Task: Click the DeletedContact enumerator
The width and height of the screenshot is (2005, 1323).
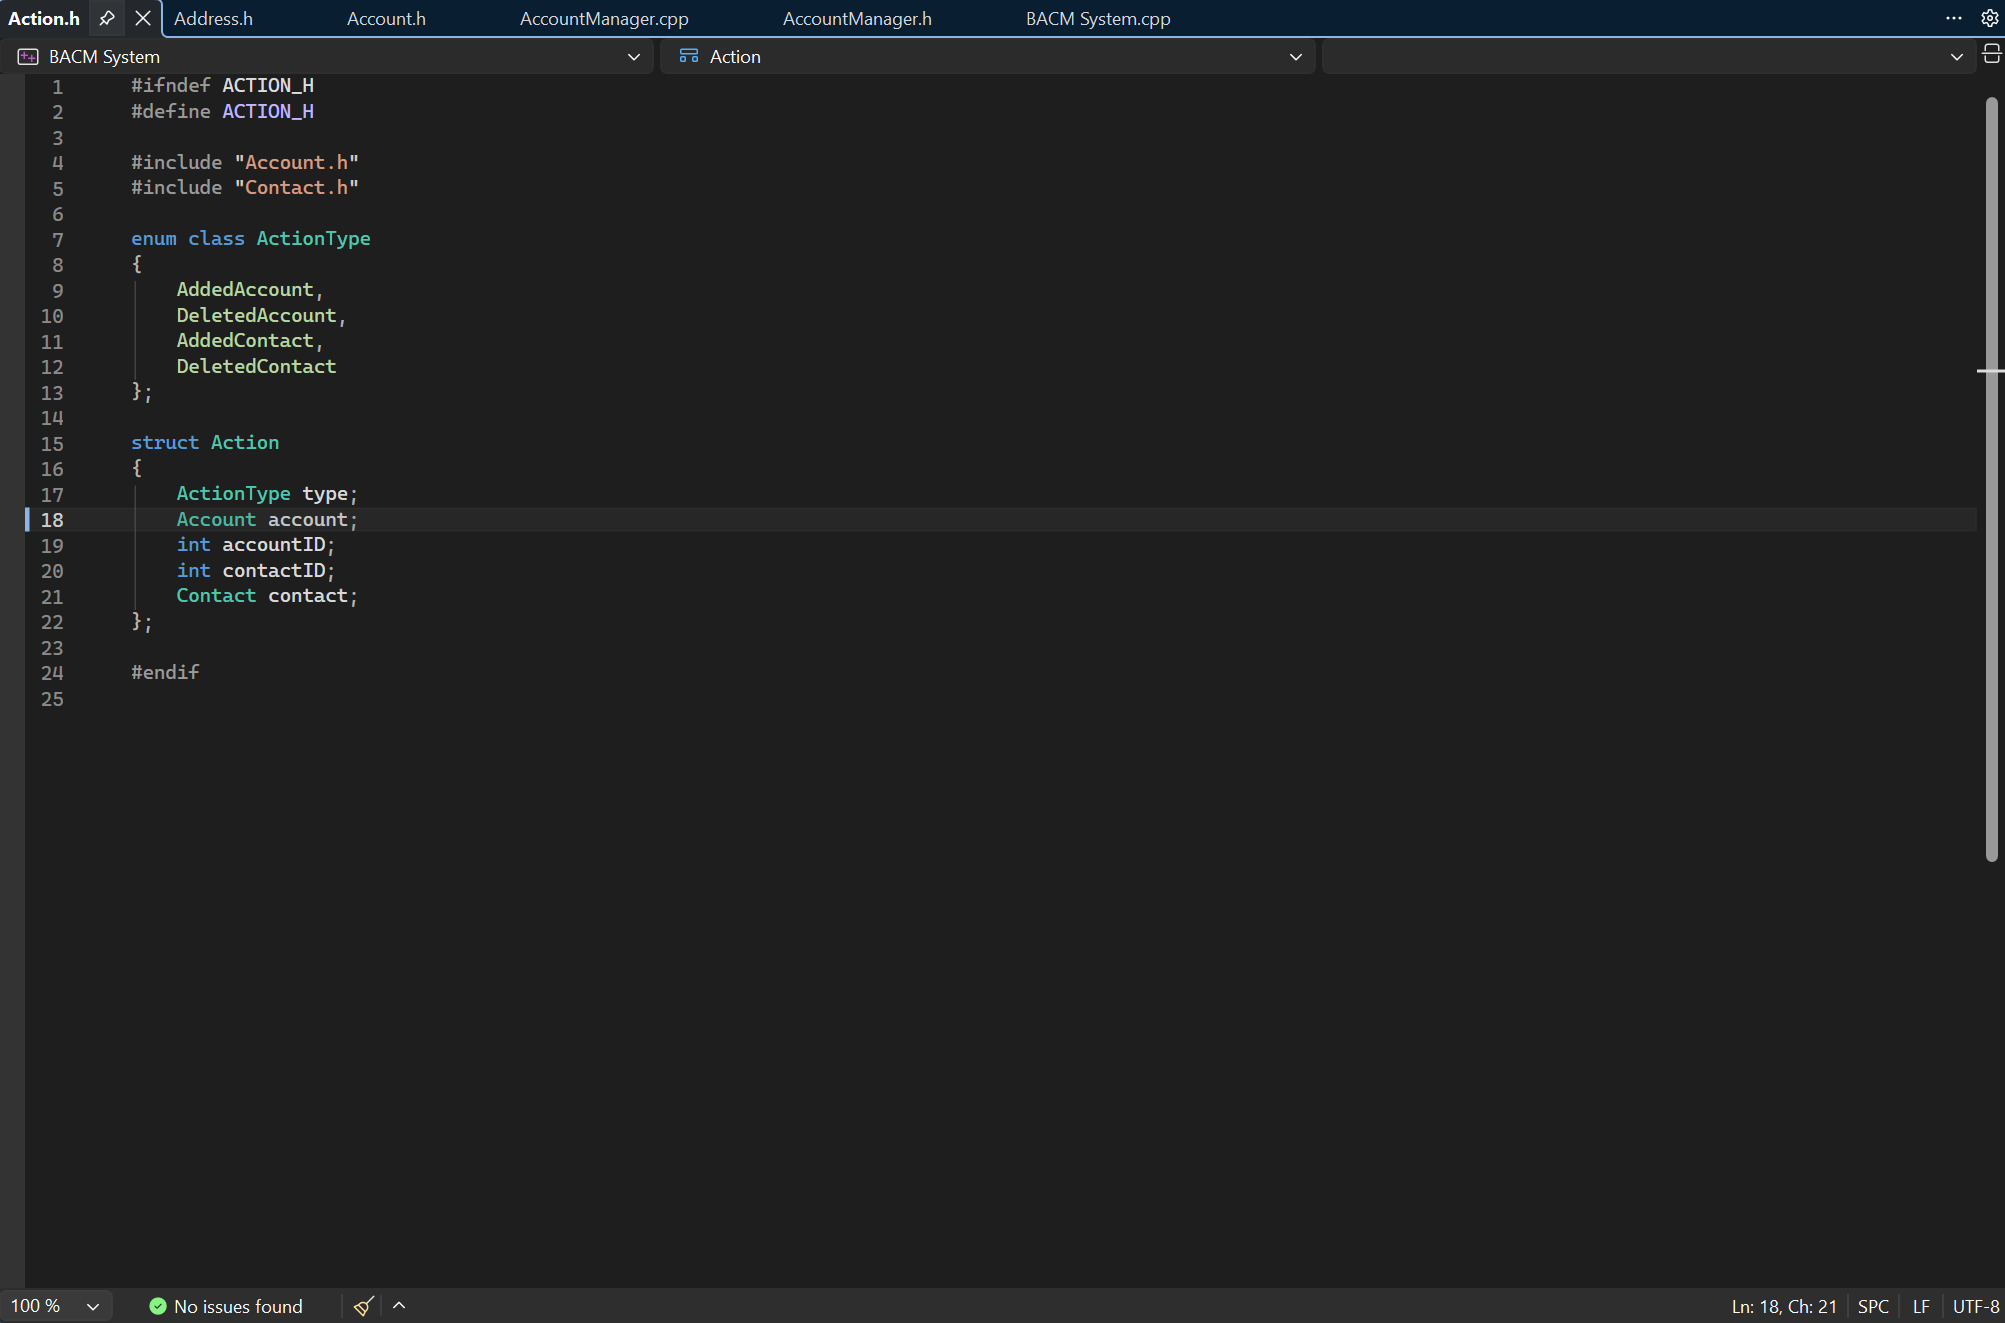Action: pos(256,366)
